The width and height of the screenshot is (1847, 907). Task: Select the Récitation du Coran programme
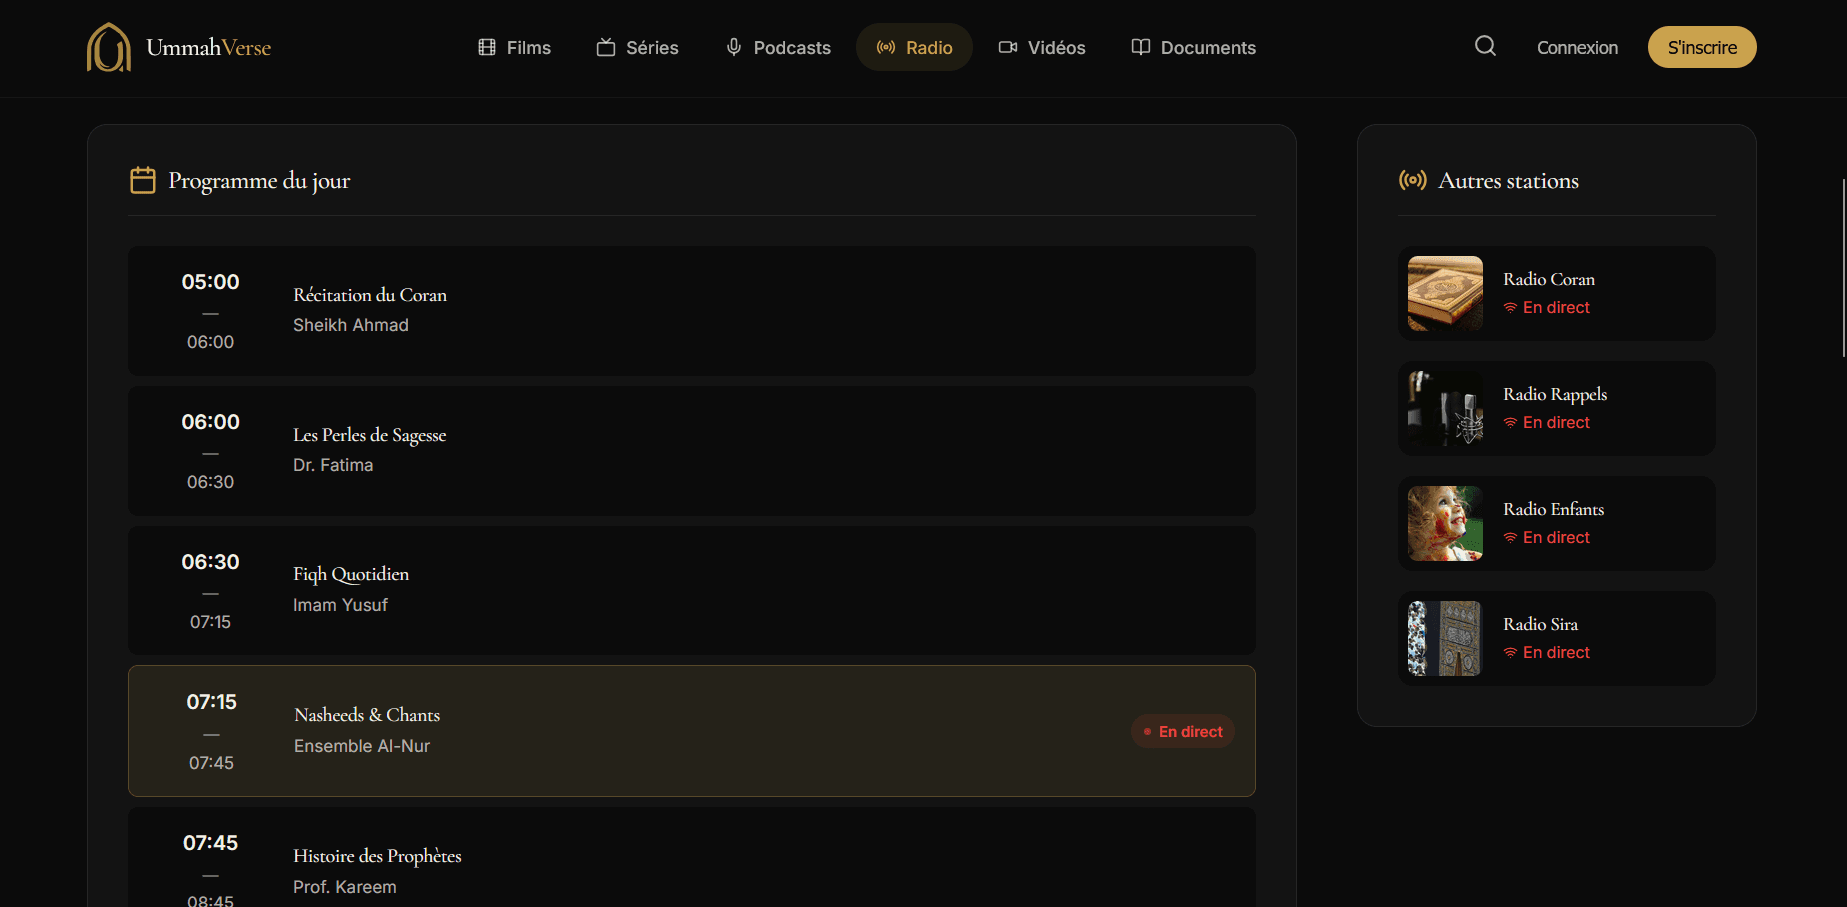point(691,311)
